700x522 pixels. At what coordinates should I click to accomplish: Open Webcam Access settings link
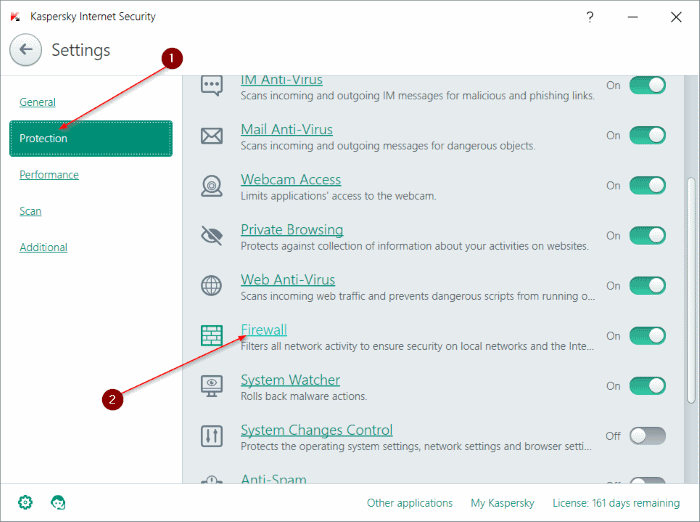(291, 180)
